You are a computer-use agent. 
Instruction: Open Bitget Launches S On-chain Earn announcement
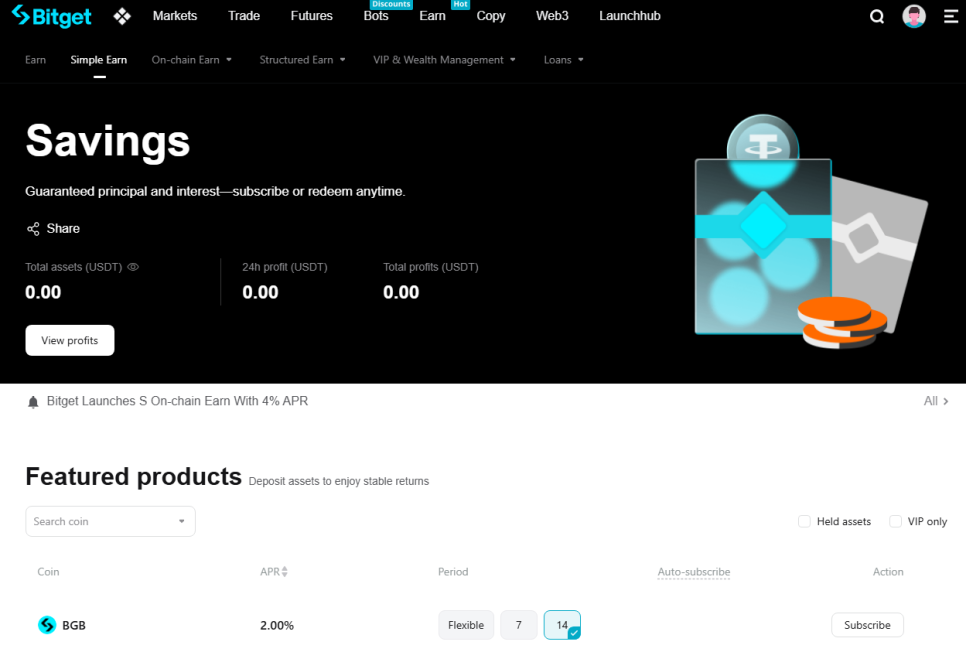coord(177,401)
